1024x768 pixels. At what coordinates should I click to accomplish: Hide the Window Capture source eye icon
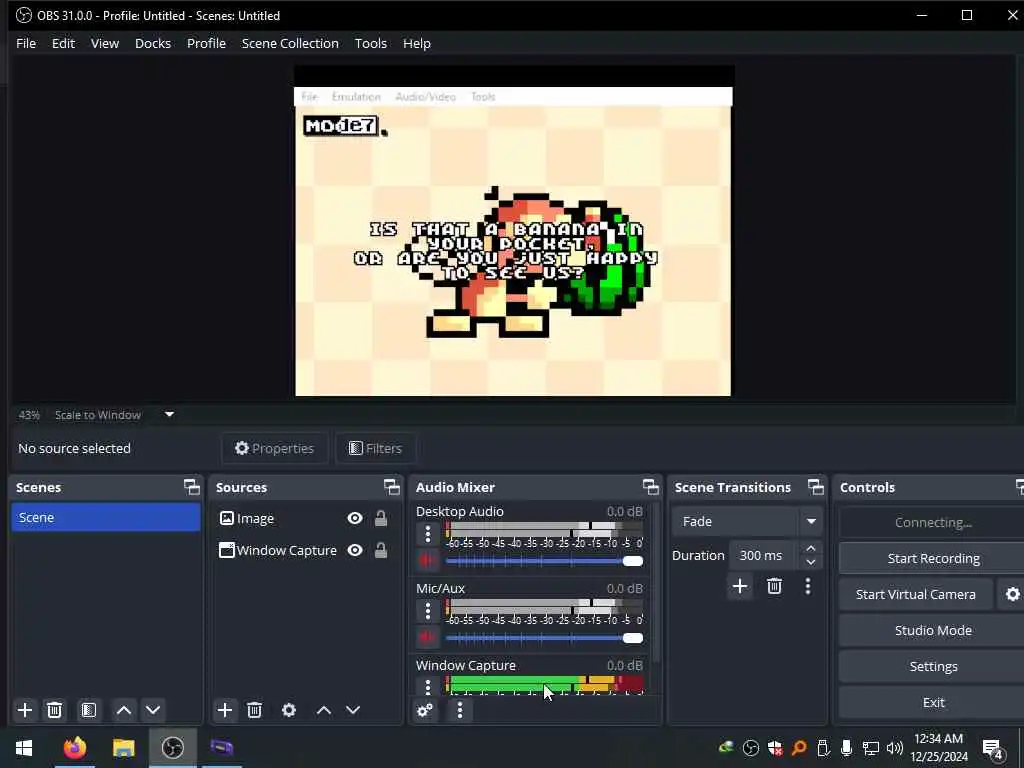355,550
